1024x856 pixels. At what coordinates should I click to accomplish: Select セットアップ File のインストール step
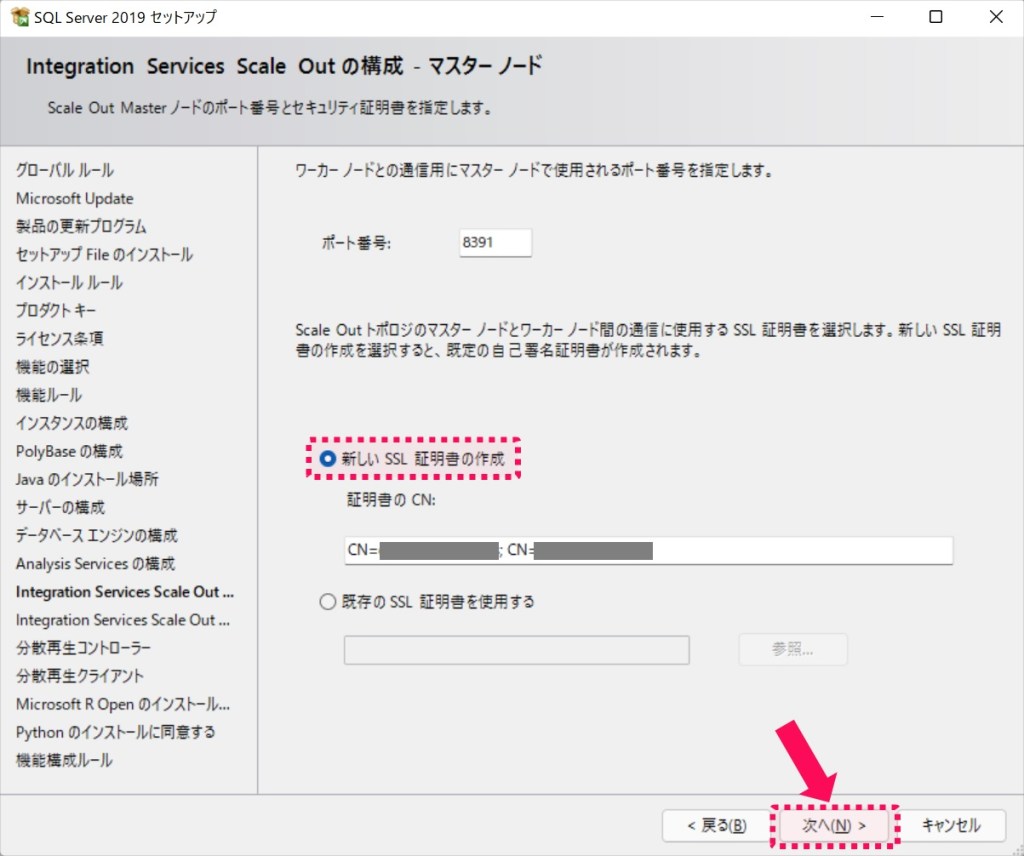(104, 255)
